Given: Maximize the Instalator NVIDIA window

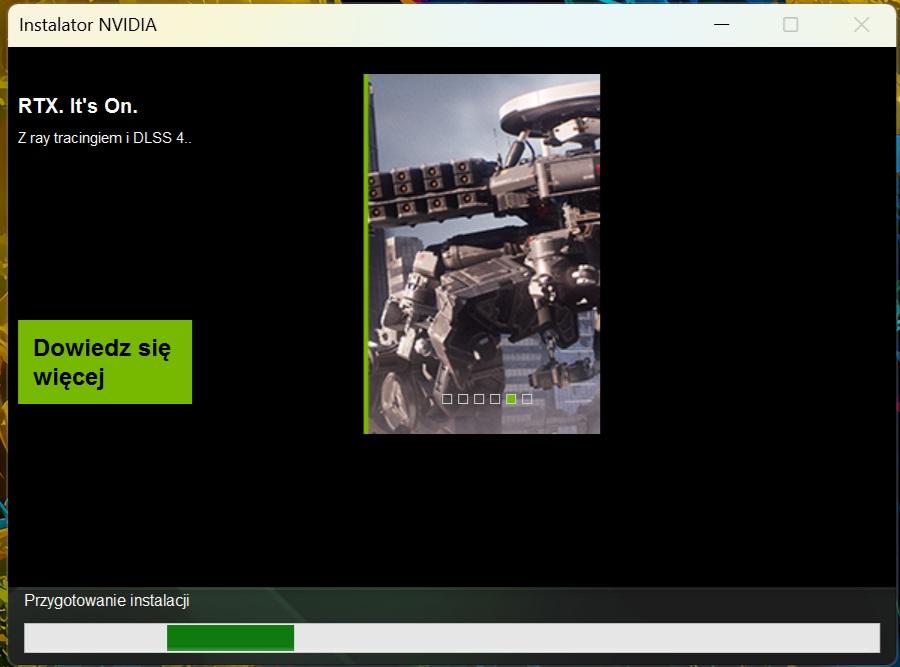Looking at the screenshot, I should coord(790,25).
